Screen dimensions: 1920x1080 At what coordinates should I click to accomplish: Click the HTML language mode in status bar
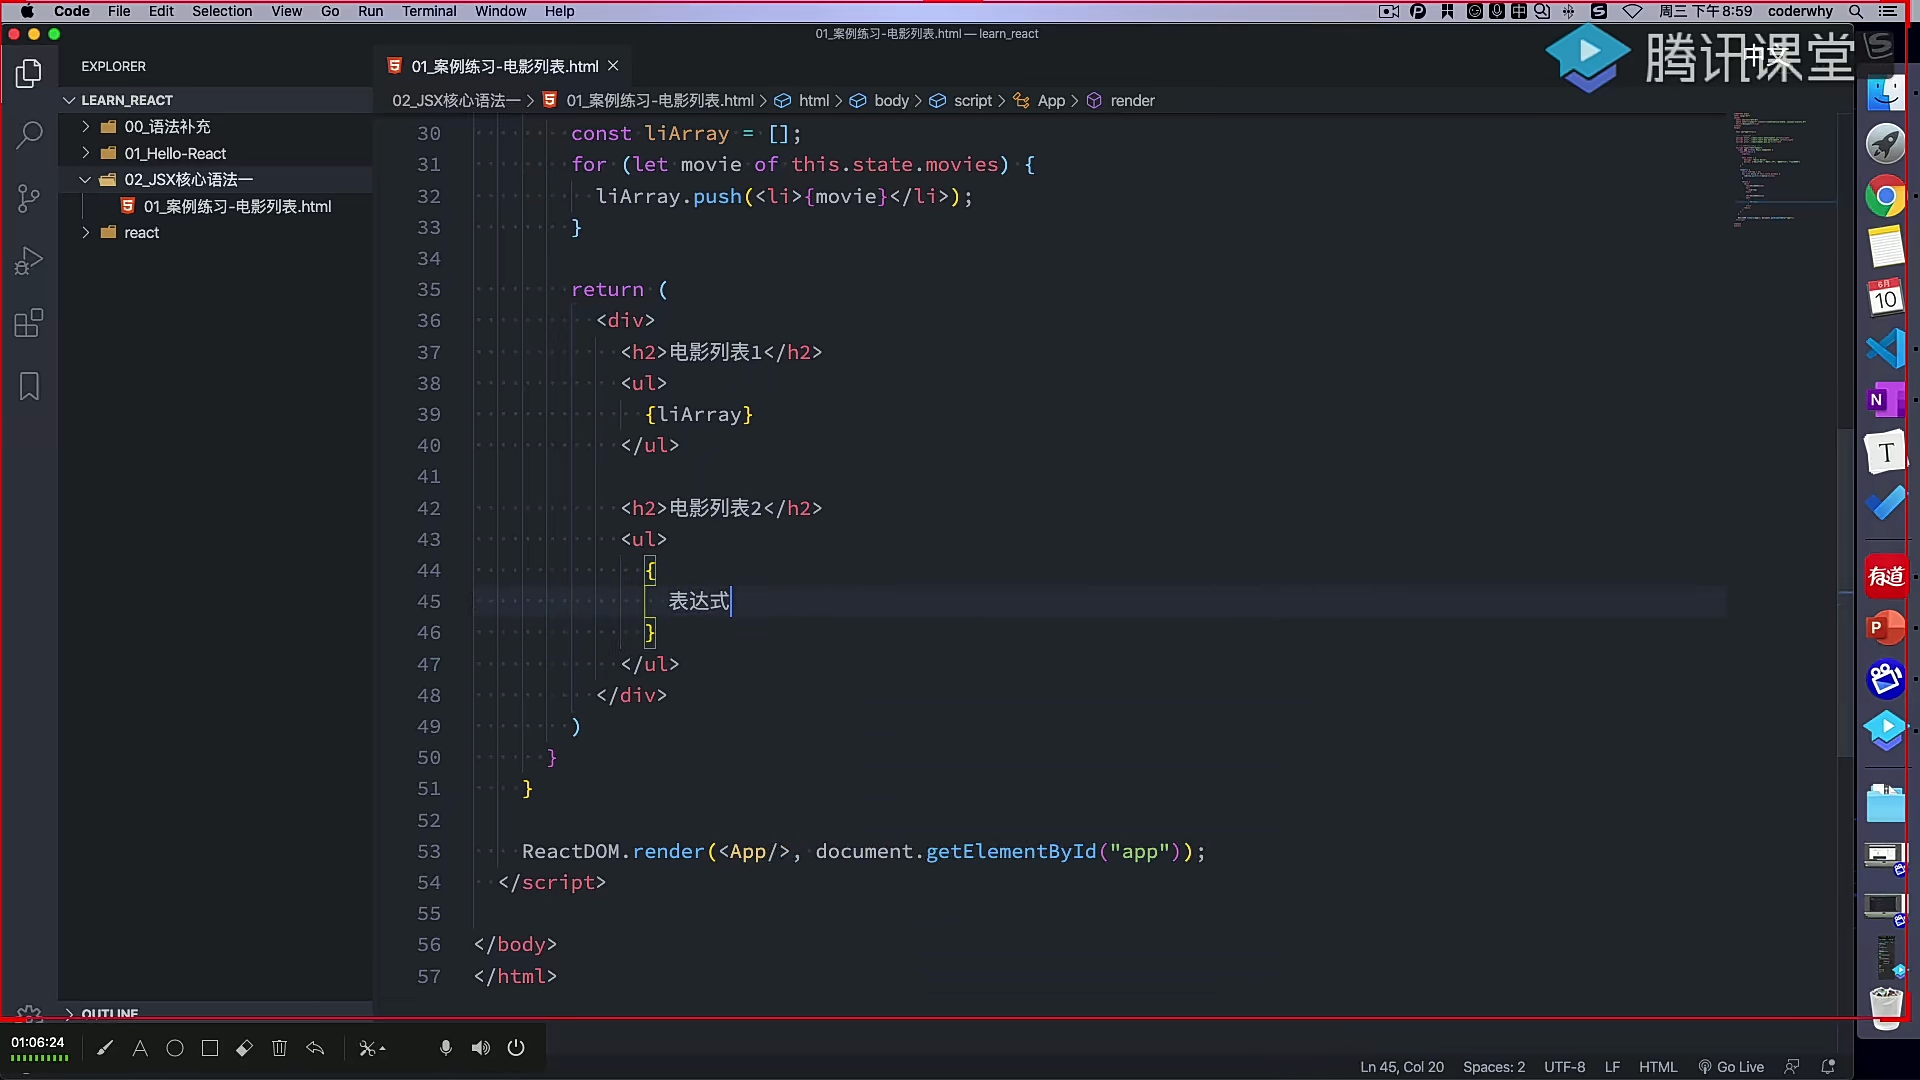(1658, 1067)
